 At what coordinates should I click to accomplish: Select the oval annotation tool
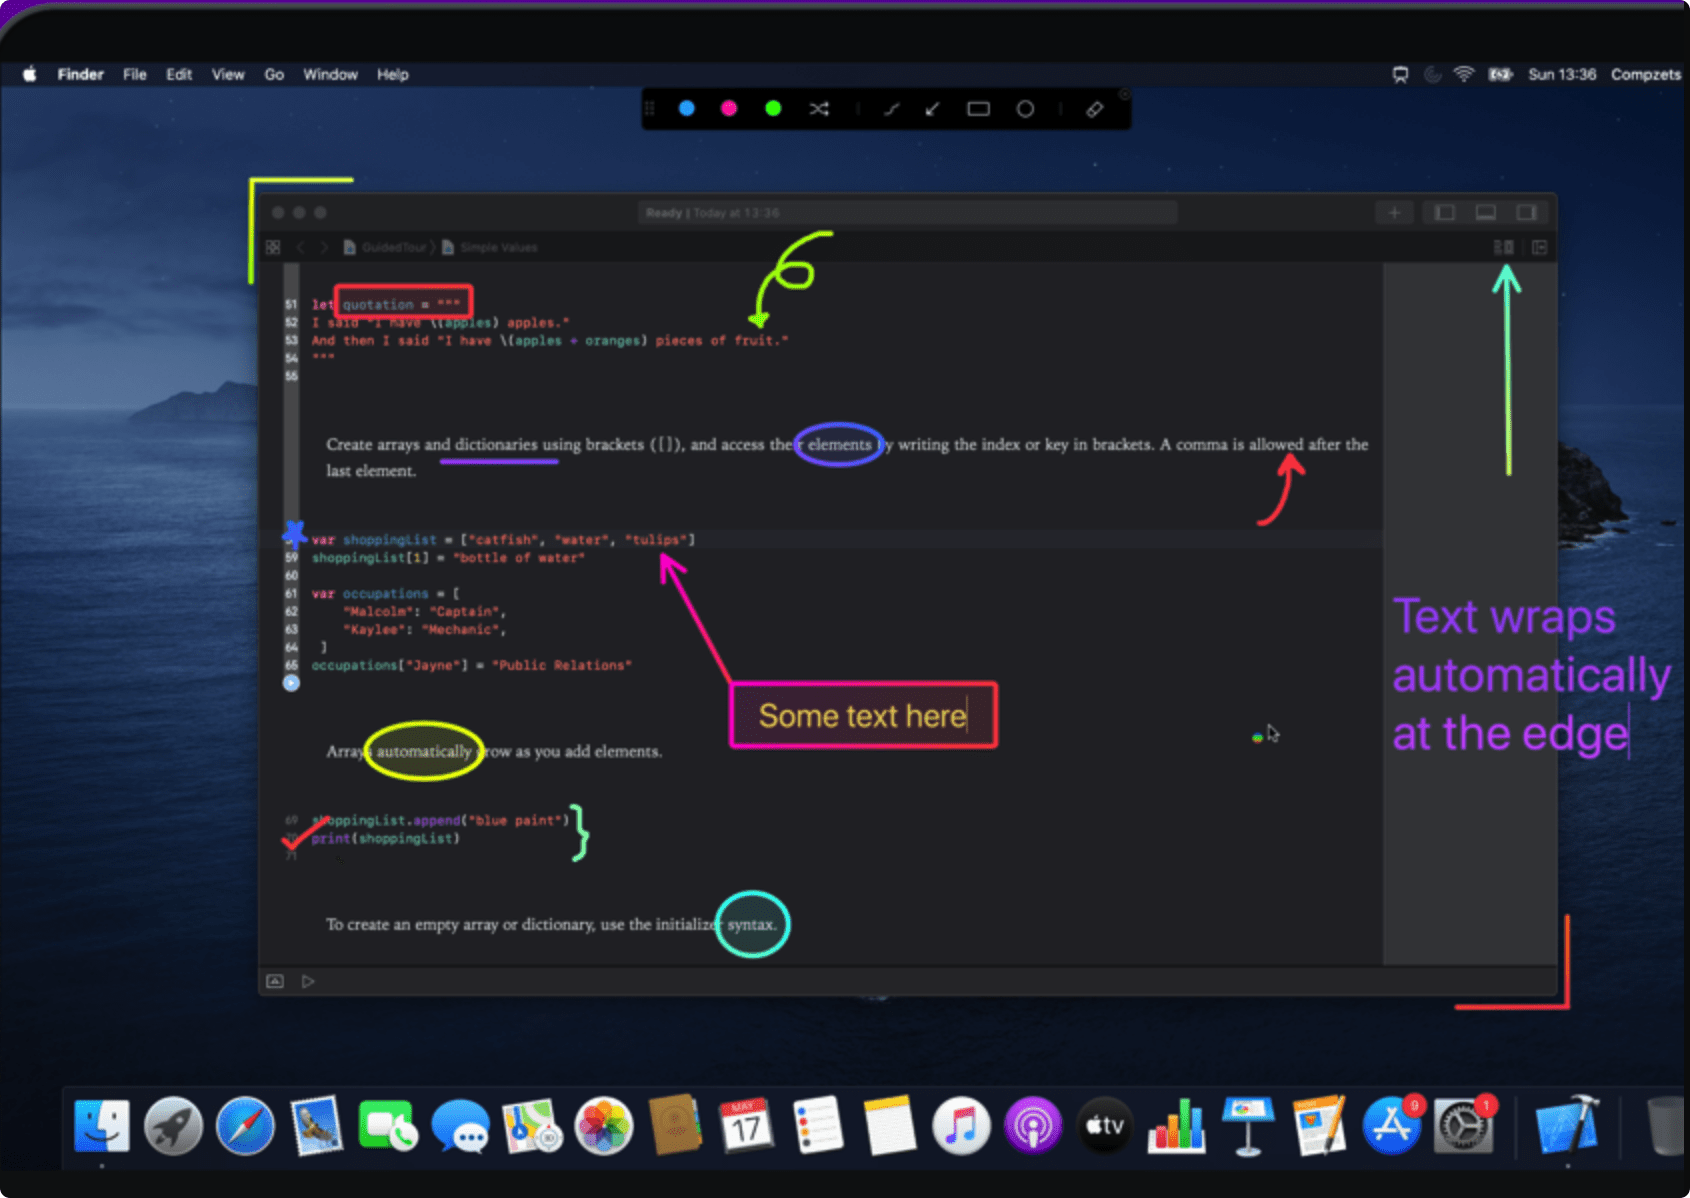coord(1025,108)
